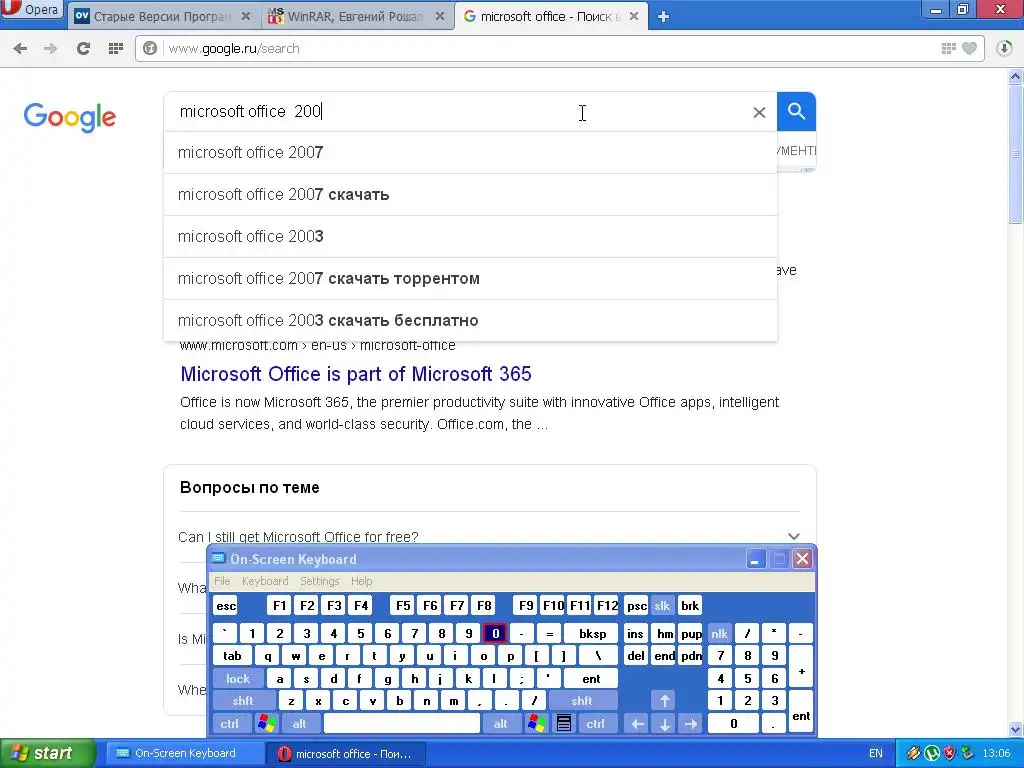Click inside the Google search box
The width and height of the screenshot is (1024, 768).
(457, 112)
